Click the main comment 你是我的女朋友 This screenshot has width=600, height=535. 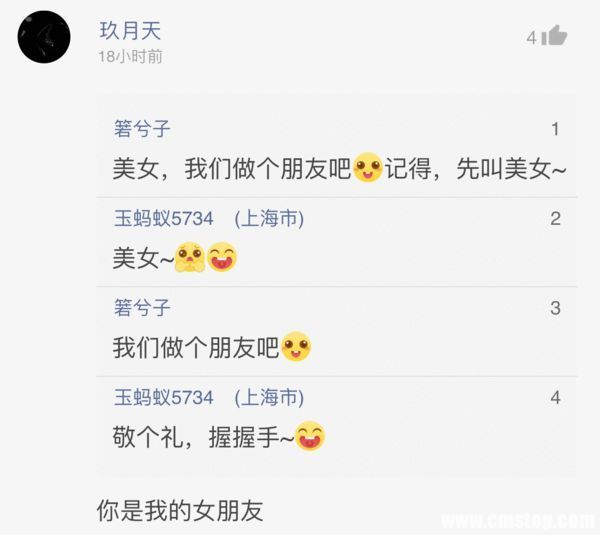point(180,511)
